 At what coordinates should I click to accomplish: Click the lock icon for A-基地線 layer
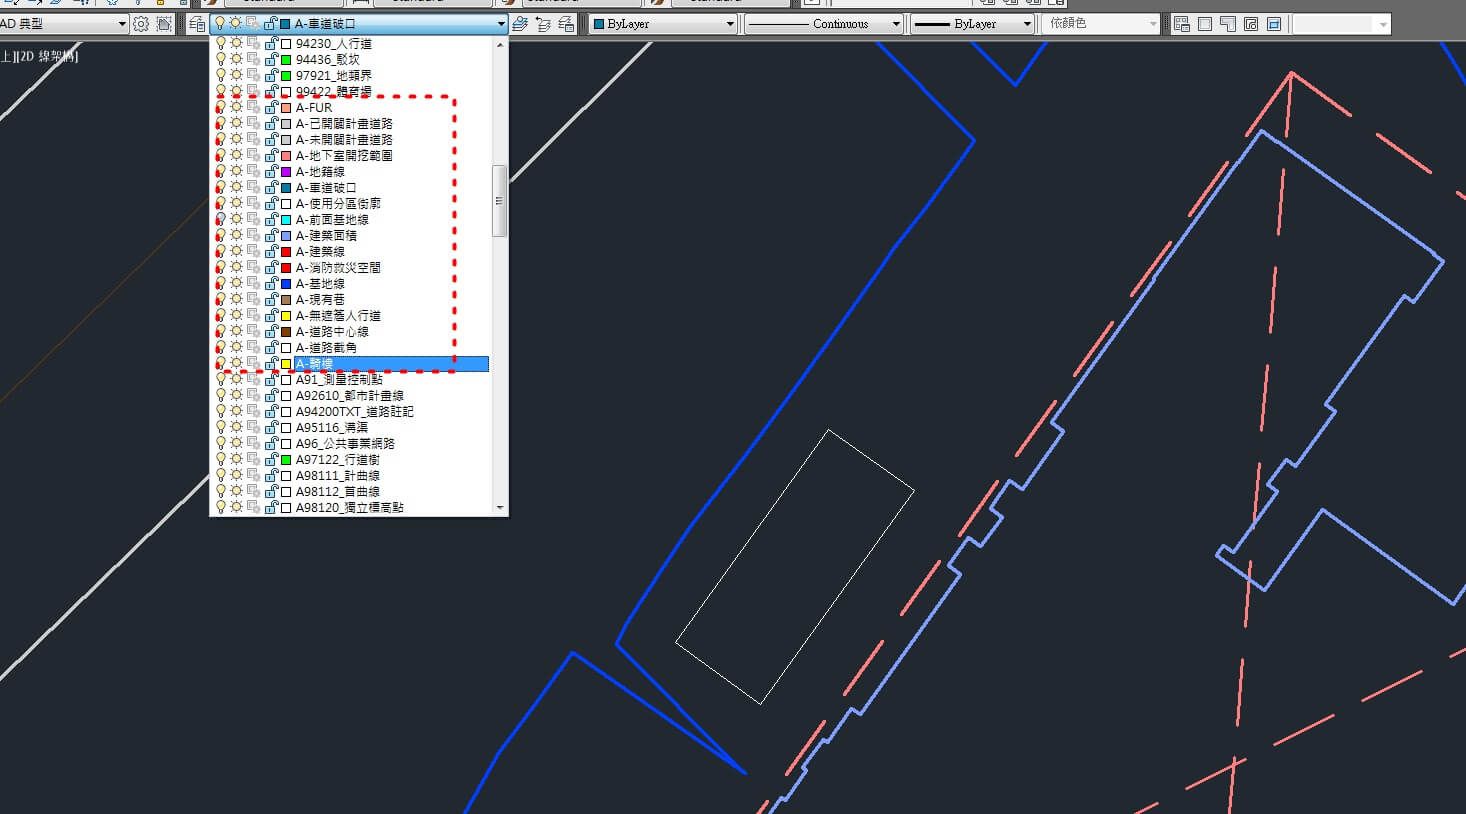[271, 283]
